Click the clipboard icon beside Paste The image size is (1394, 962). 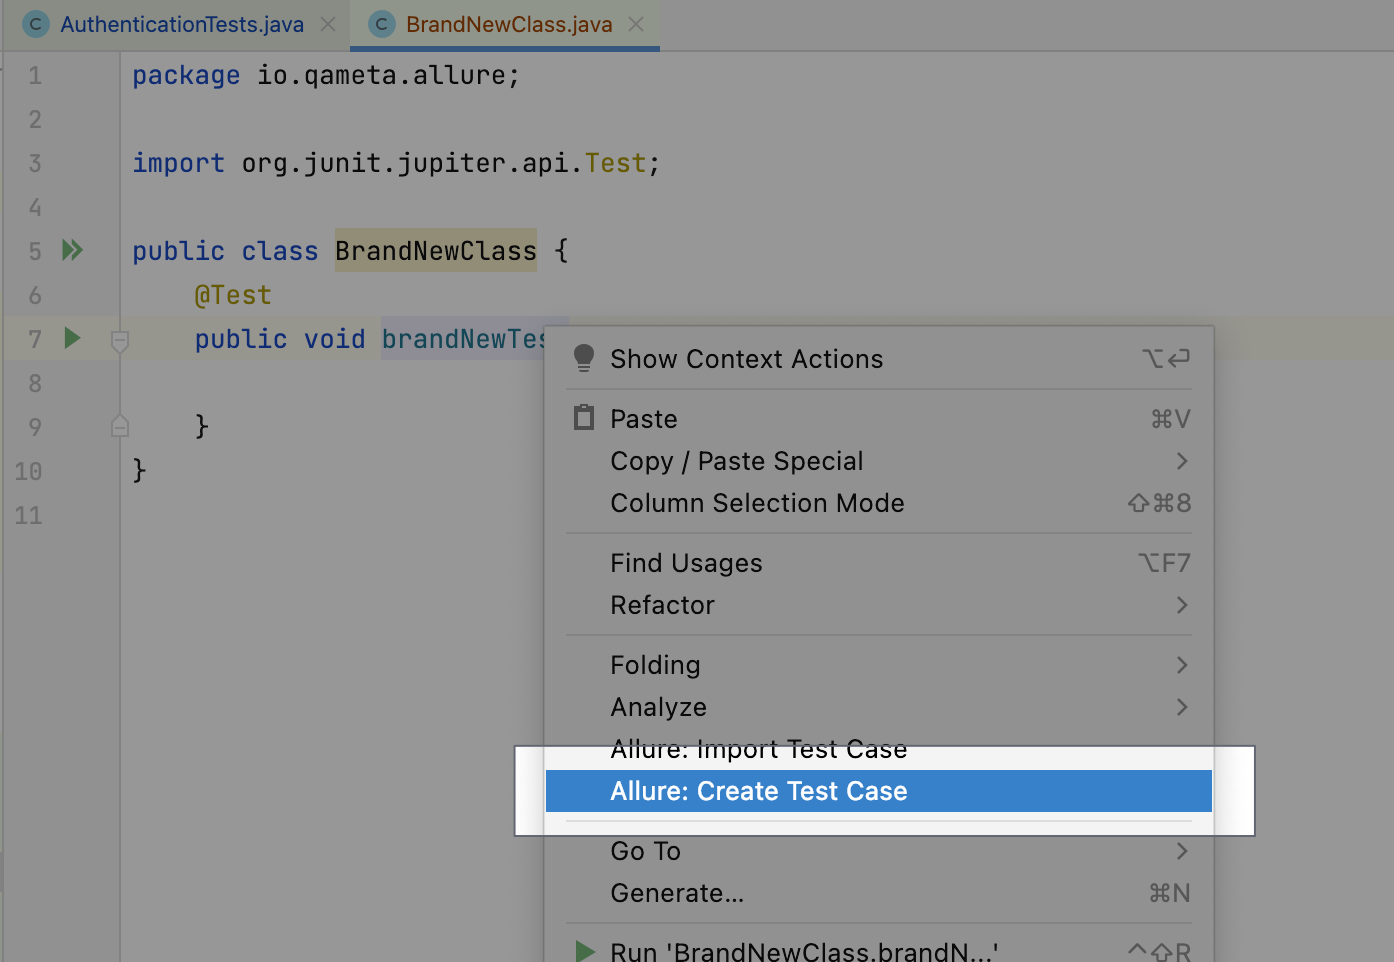point(583,418)
